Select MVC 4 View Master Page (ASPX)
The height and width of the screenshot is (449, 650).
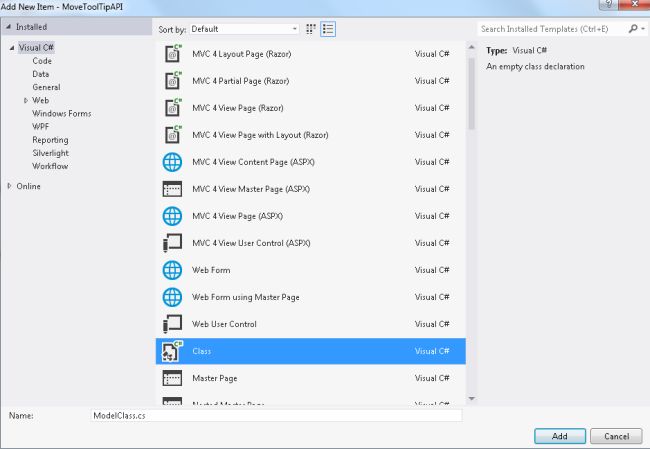(310, 189)
